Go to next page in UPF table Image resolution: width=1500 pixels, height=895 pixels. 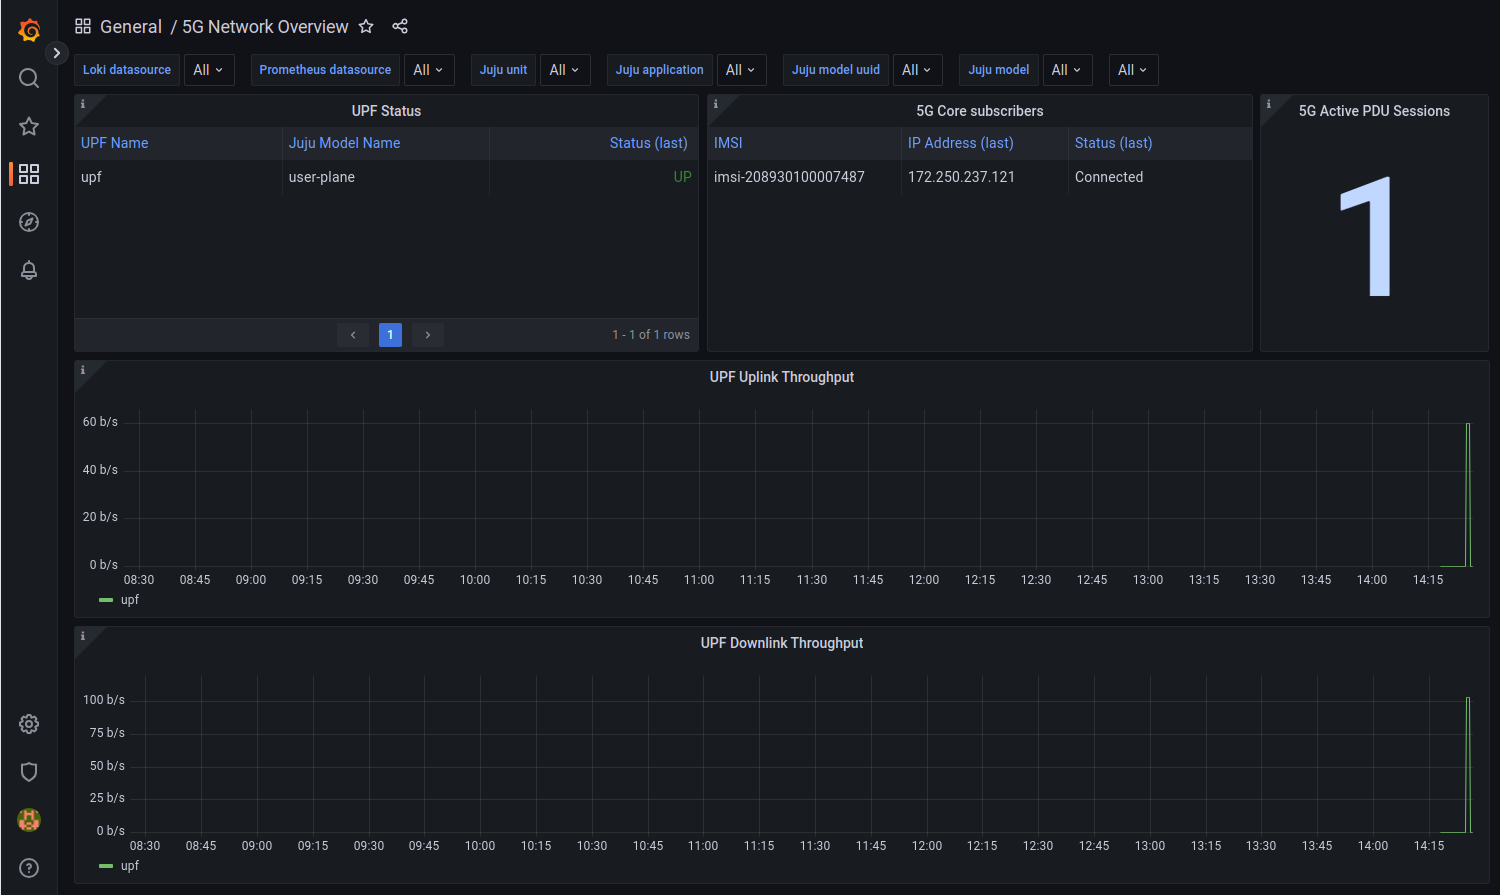pos(428,335)
